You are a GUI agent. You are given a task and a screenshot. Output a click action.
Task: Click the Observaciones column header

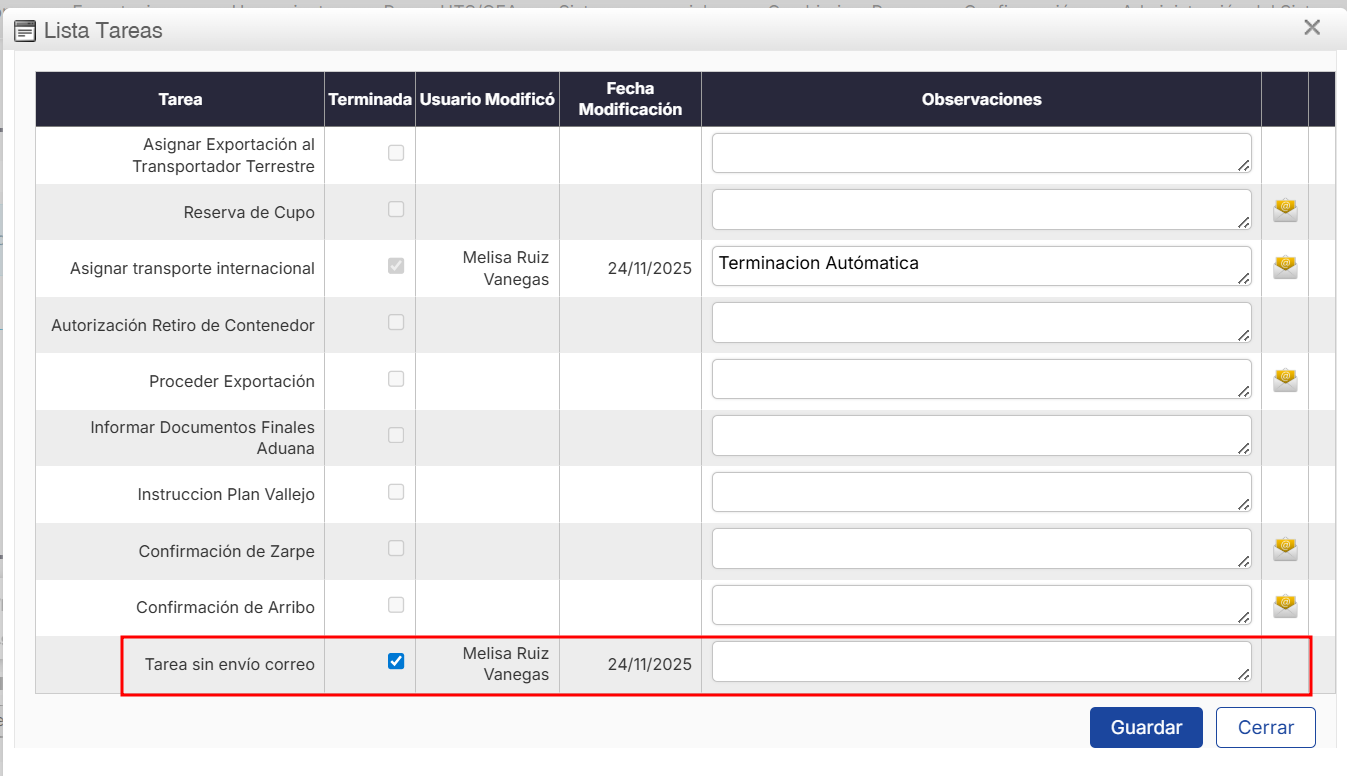point(981,99)
